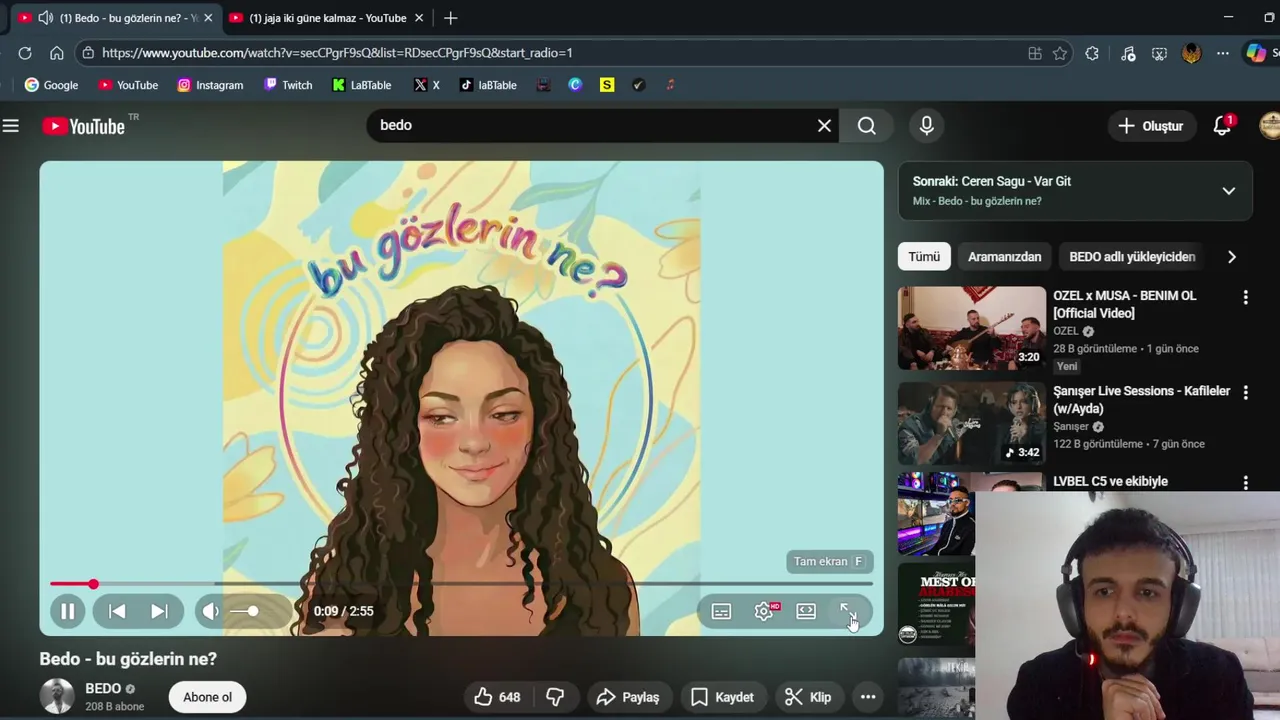Open the Oluştur create button
Viewport: 1280px width, 720px height.
pos(1151,126)
